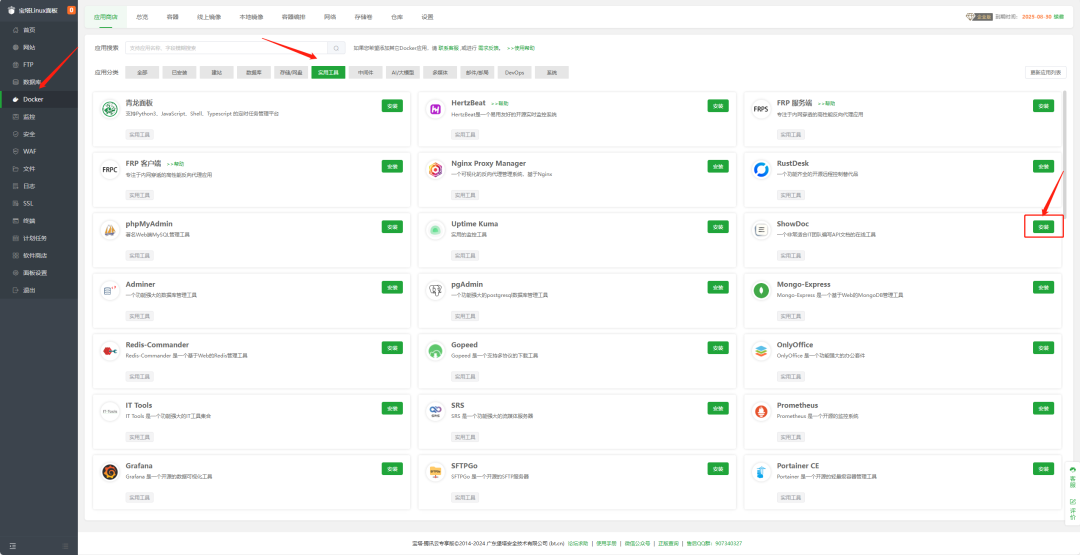Screen dimensions: 1080x555
Task: Select the 实用工具 utilities category
Action: coord(328,72)
